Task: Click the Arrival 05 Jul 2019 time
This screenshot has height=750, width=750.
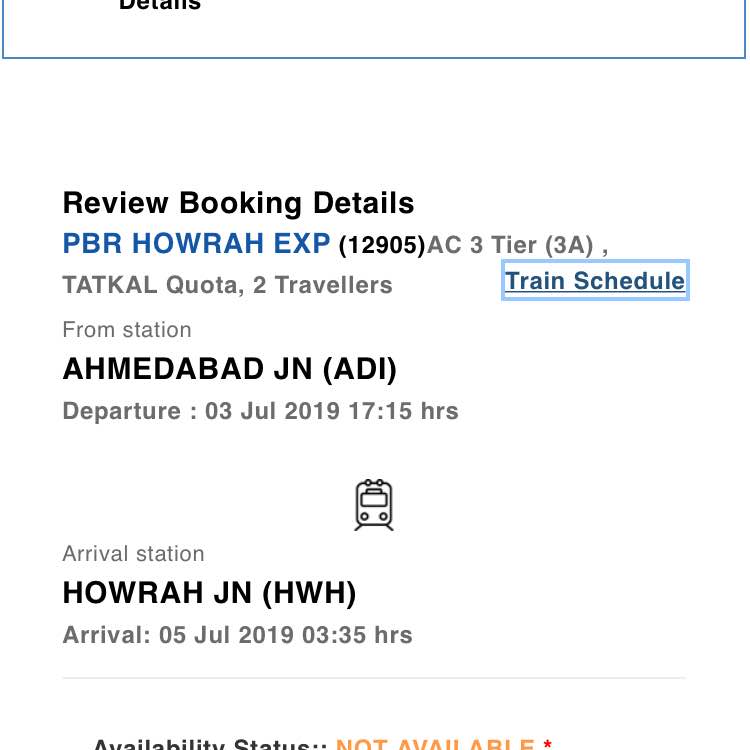Action: (238, 635)
